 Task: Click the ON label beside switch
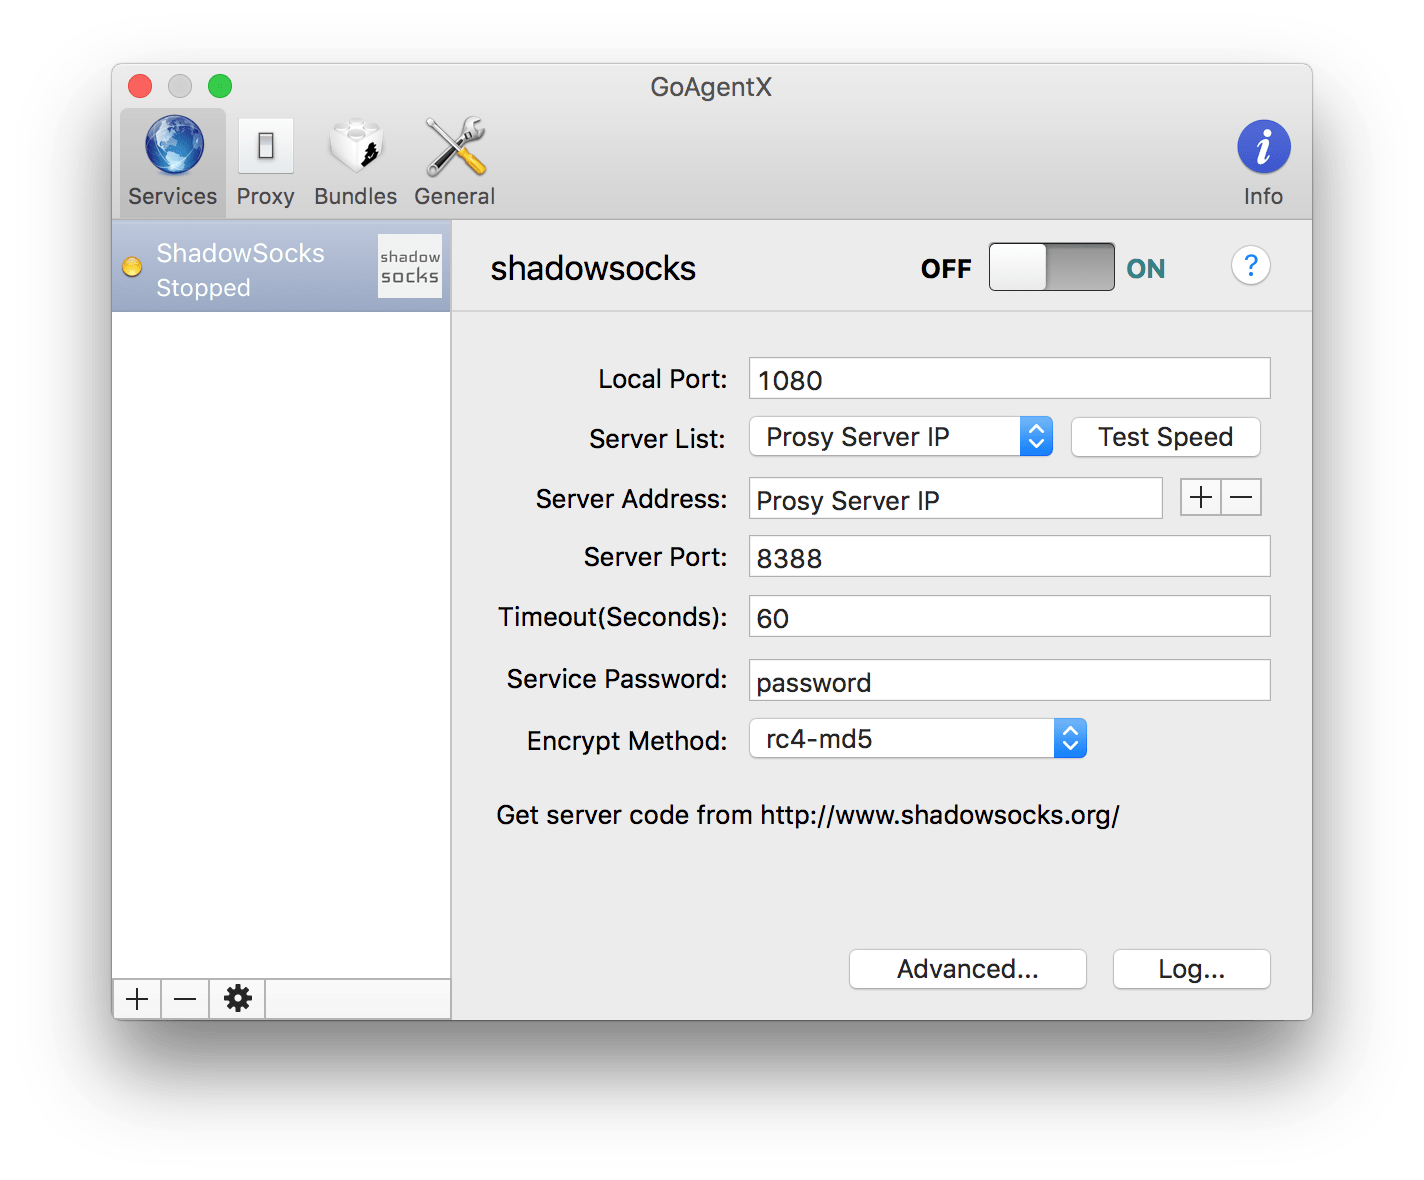(1146, 269)
